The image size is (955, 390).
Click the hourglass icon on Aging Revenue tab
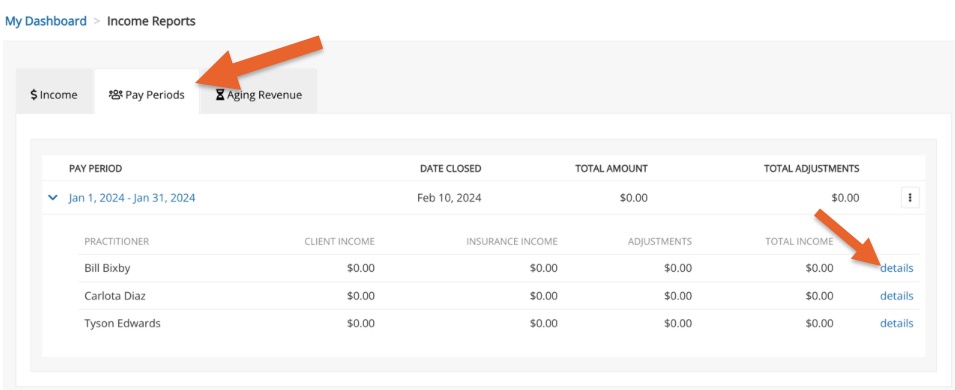220,95
